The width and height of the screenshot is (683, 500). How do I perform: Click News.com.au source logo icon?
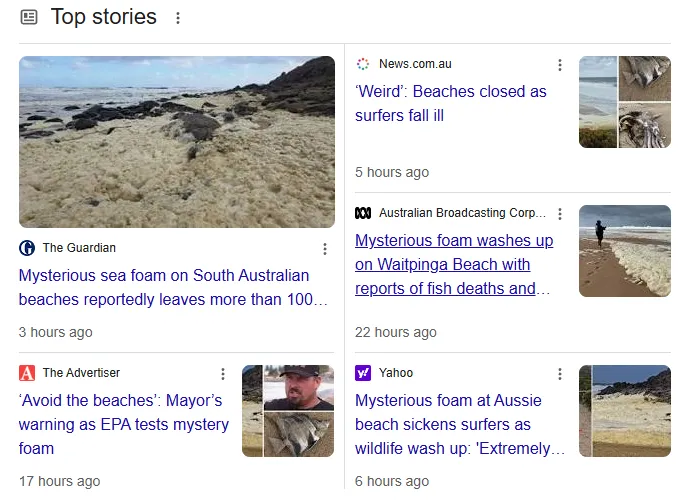point(363,64)
